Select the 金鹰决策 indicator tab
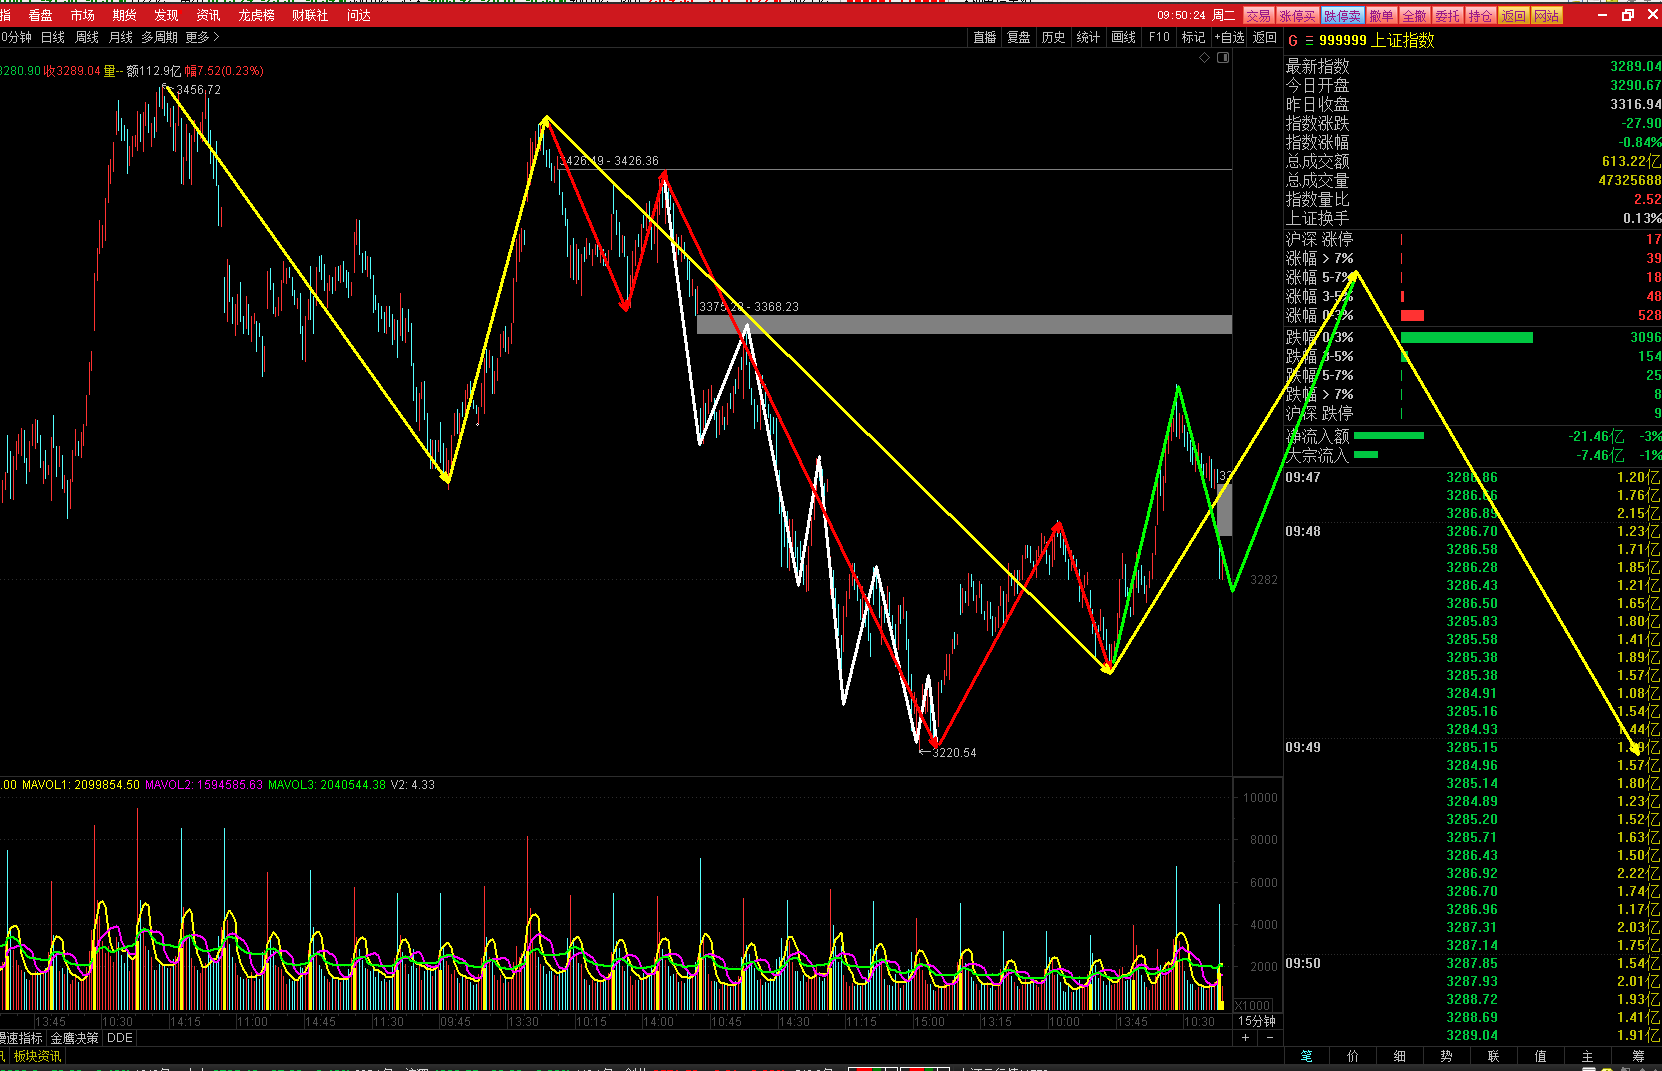This screenshot has width=1662, height=1071. pyautogui.click(x=75, y=1038)
